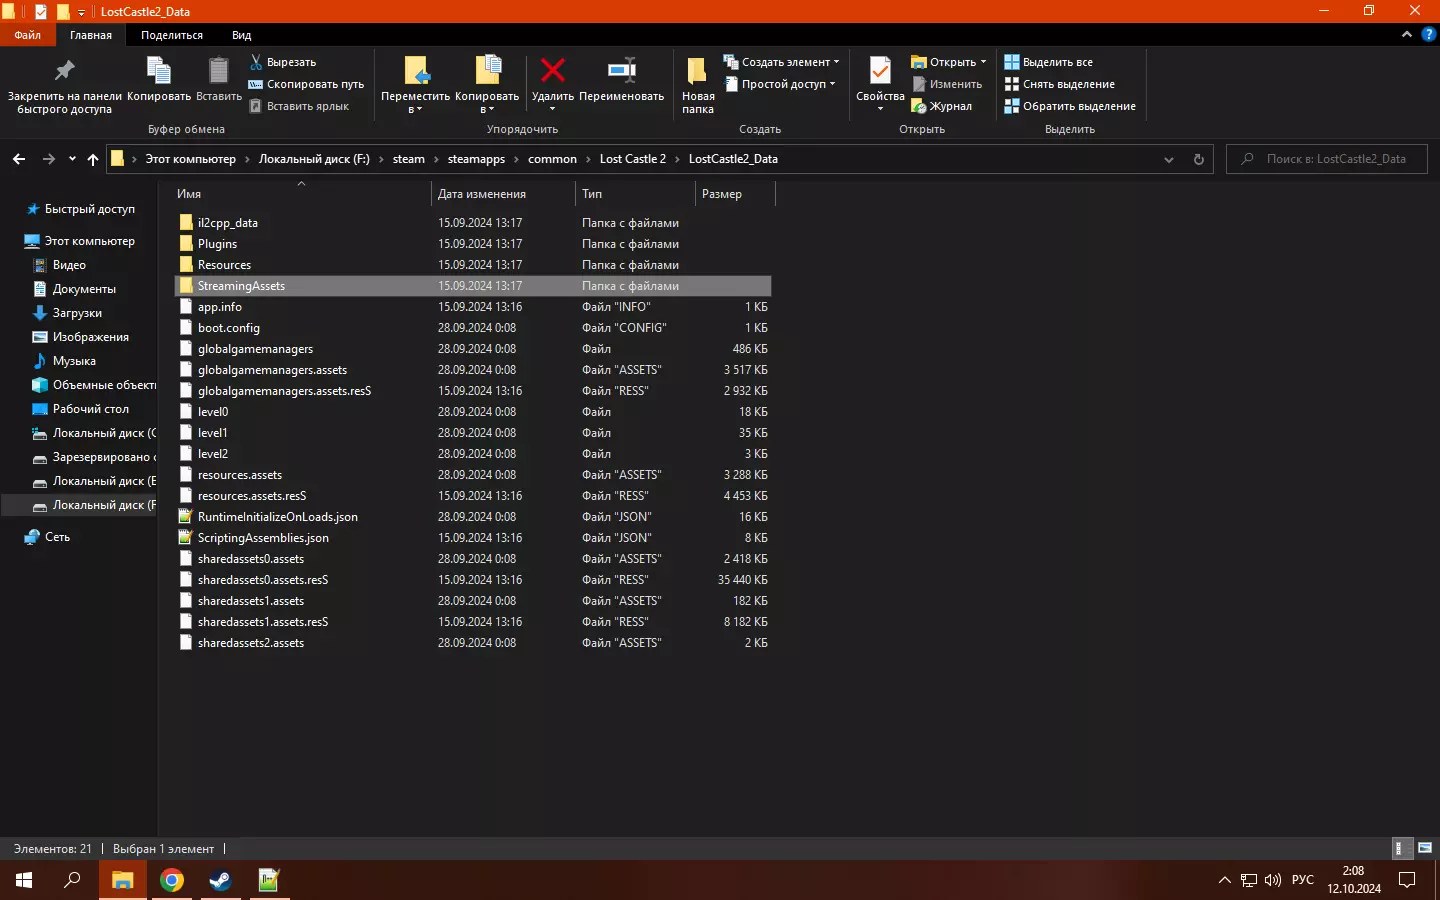
Task: Pin to Quick access (Закрепить на панели) icon
Action: coord(64,71)
